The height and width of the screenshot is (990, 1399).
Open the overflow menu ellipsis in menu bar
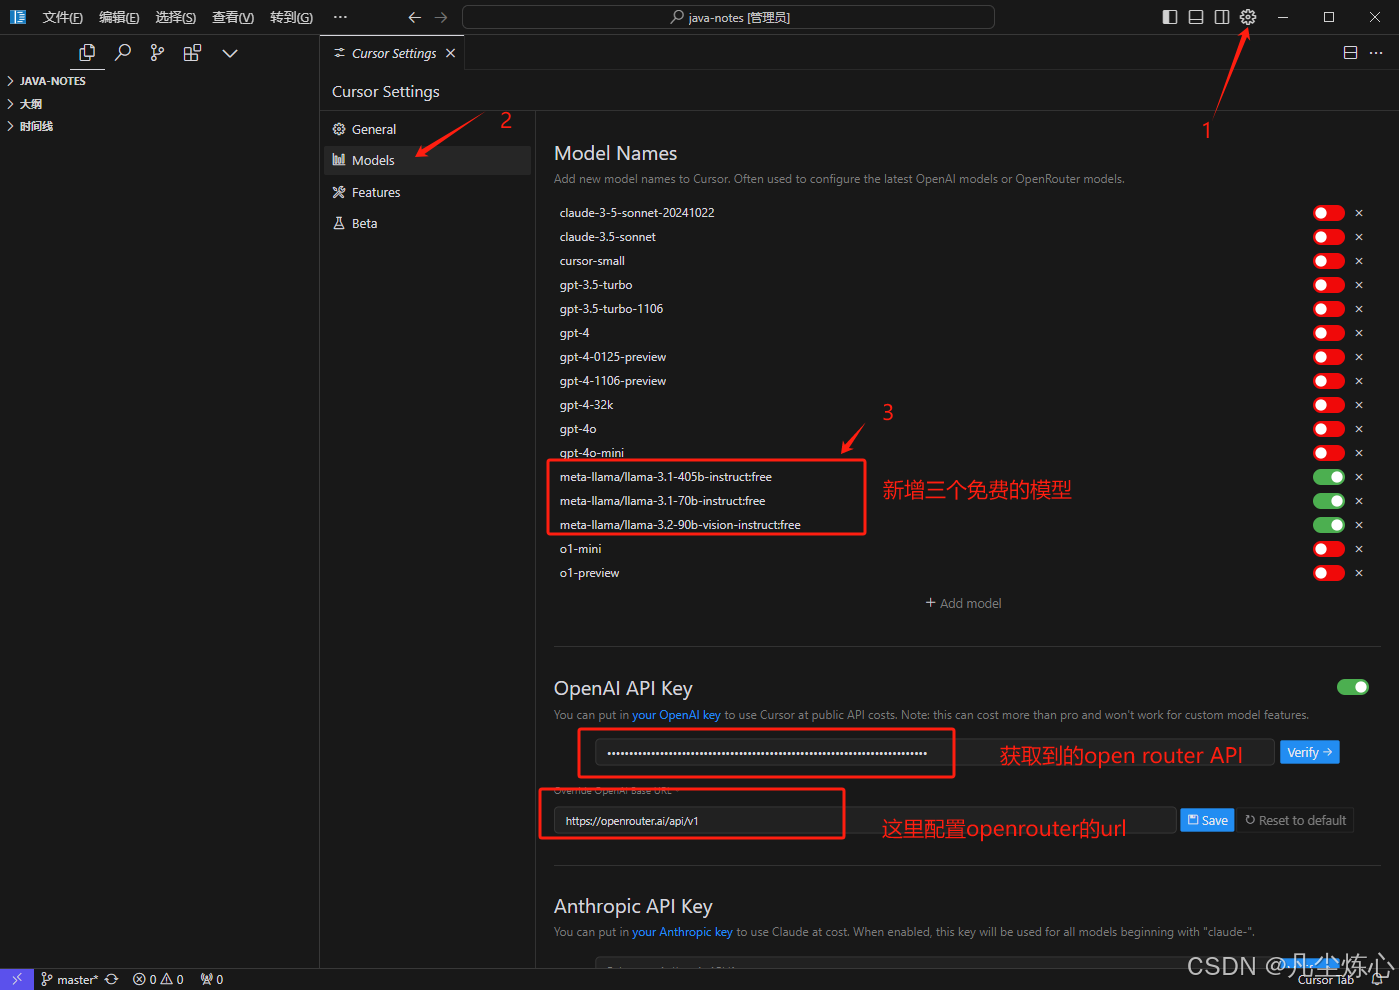click(x=340, y=17)
